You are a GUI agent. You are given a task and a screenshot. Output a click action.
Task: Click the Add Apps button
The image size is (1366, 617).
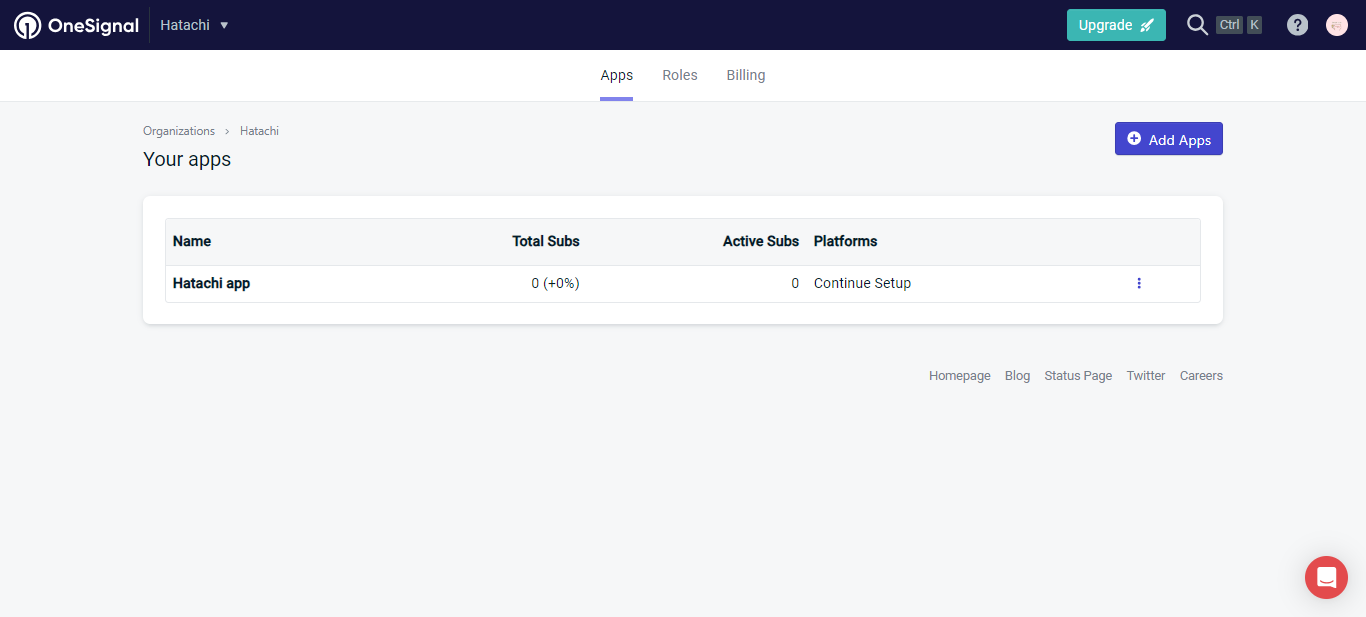(x=1168, y=139)
